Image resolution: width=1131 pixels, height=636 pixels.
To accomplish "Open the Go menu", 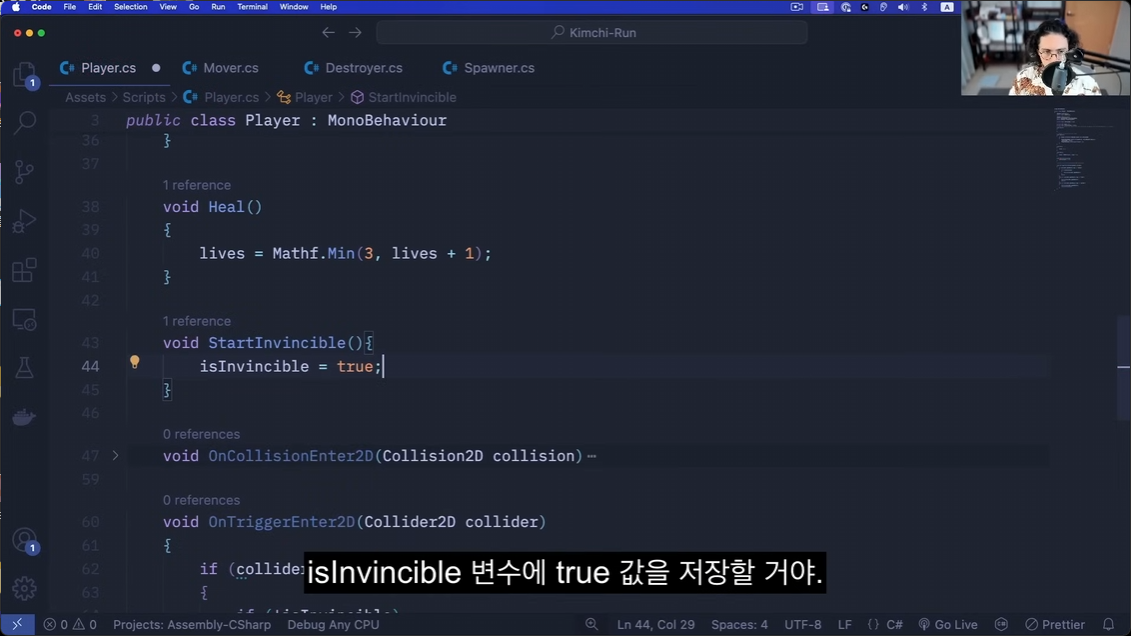I will point(194,6).
